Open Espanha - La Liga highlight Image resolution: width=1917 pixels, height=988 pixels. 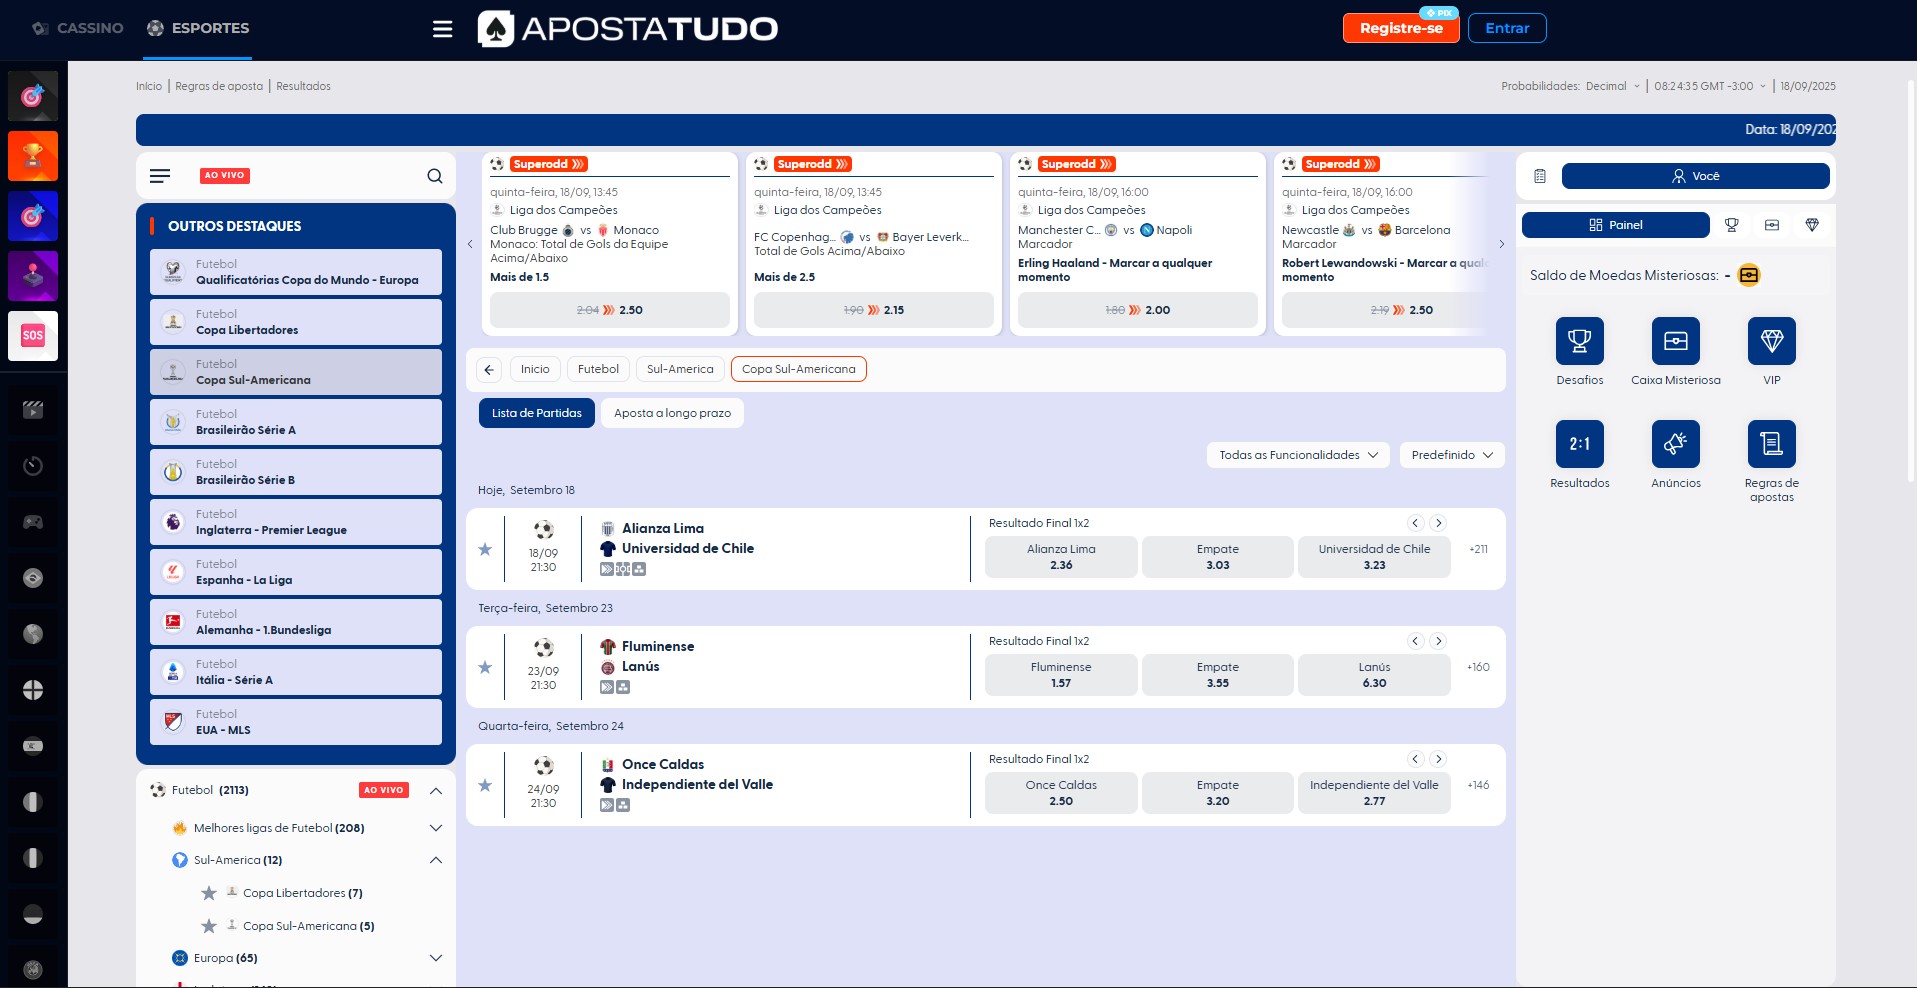pos(296,572)
